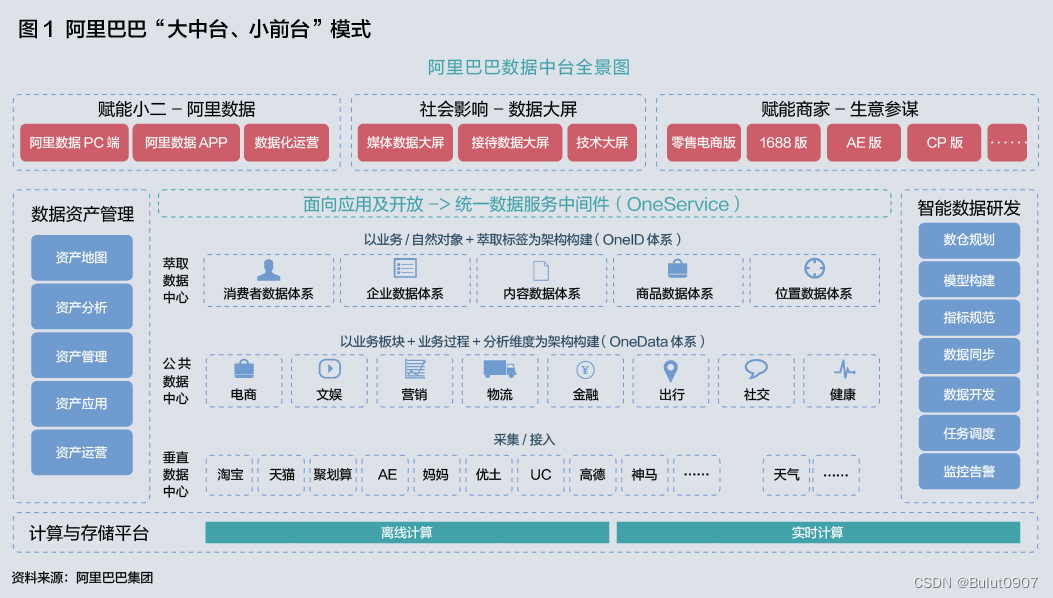
Task: Click the 淘宝 item
Action: [x=229, y=475]
